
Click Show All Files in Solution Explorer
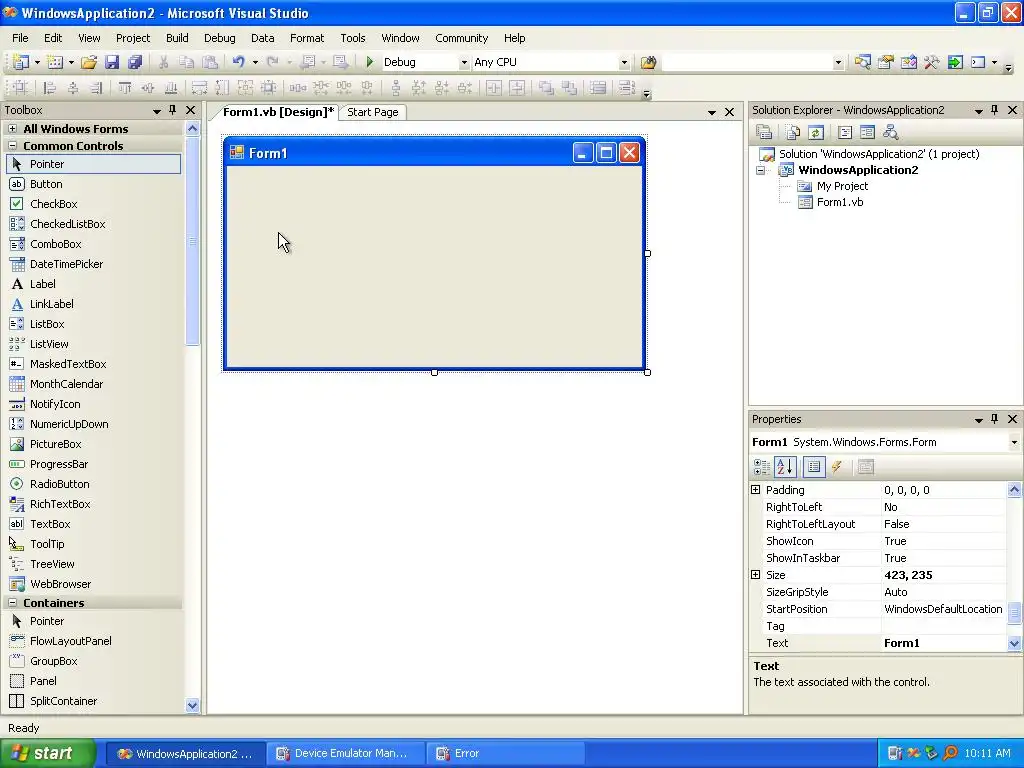click(792, 133)
